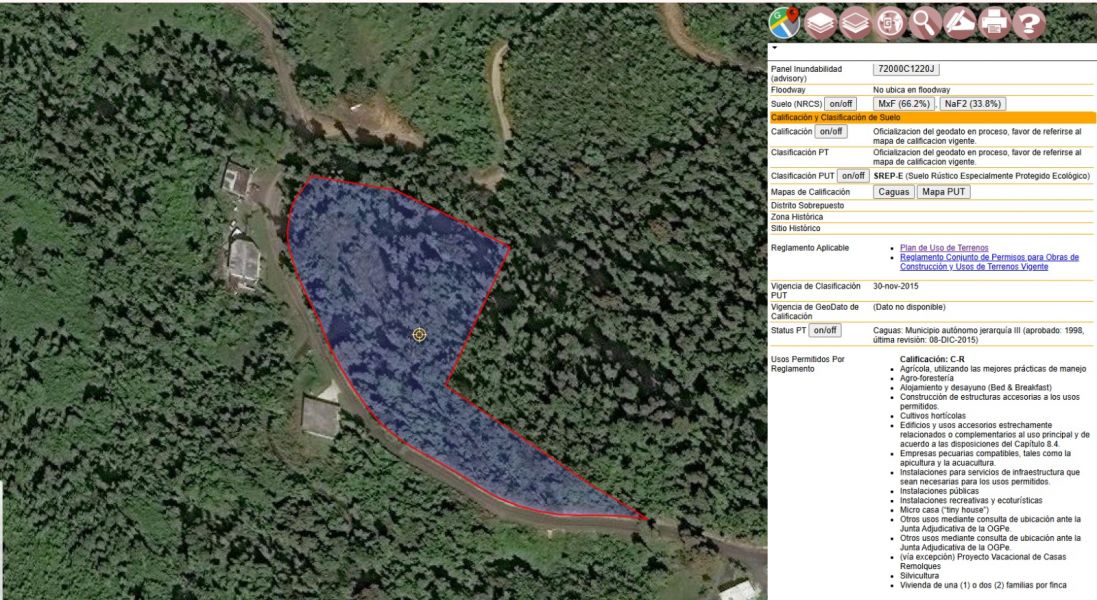Open the Google Maps icon

click(x=784, y=23)
